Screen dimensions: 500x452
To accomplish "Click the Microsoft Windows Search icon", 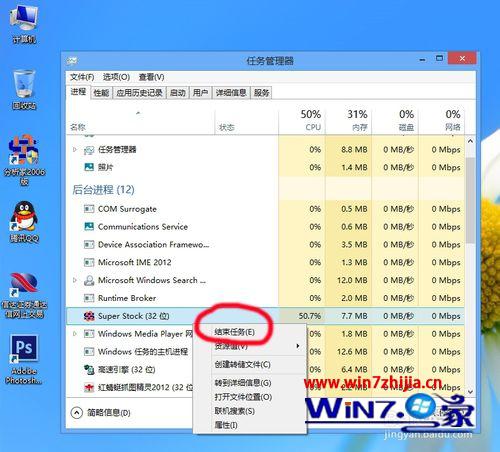I will point(89,280).
